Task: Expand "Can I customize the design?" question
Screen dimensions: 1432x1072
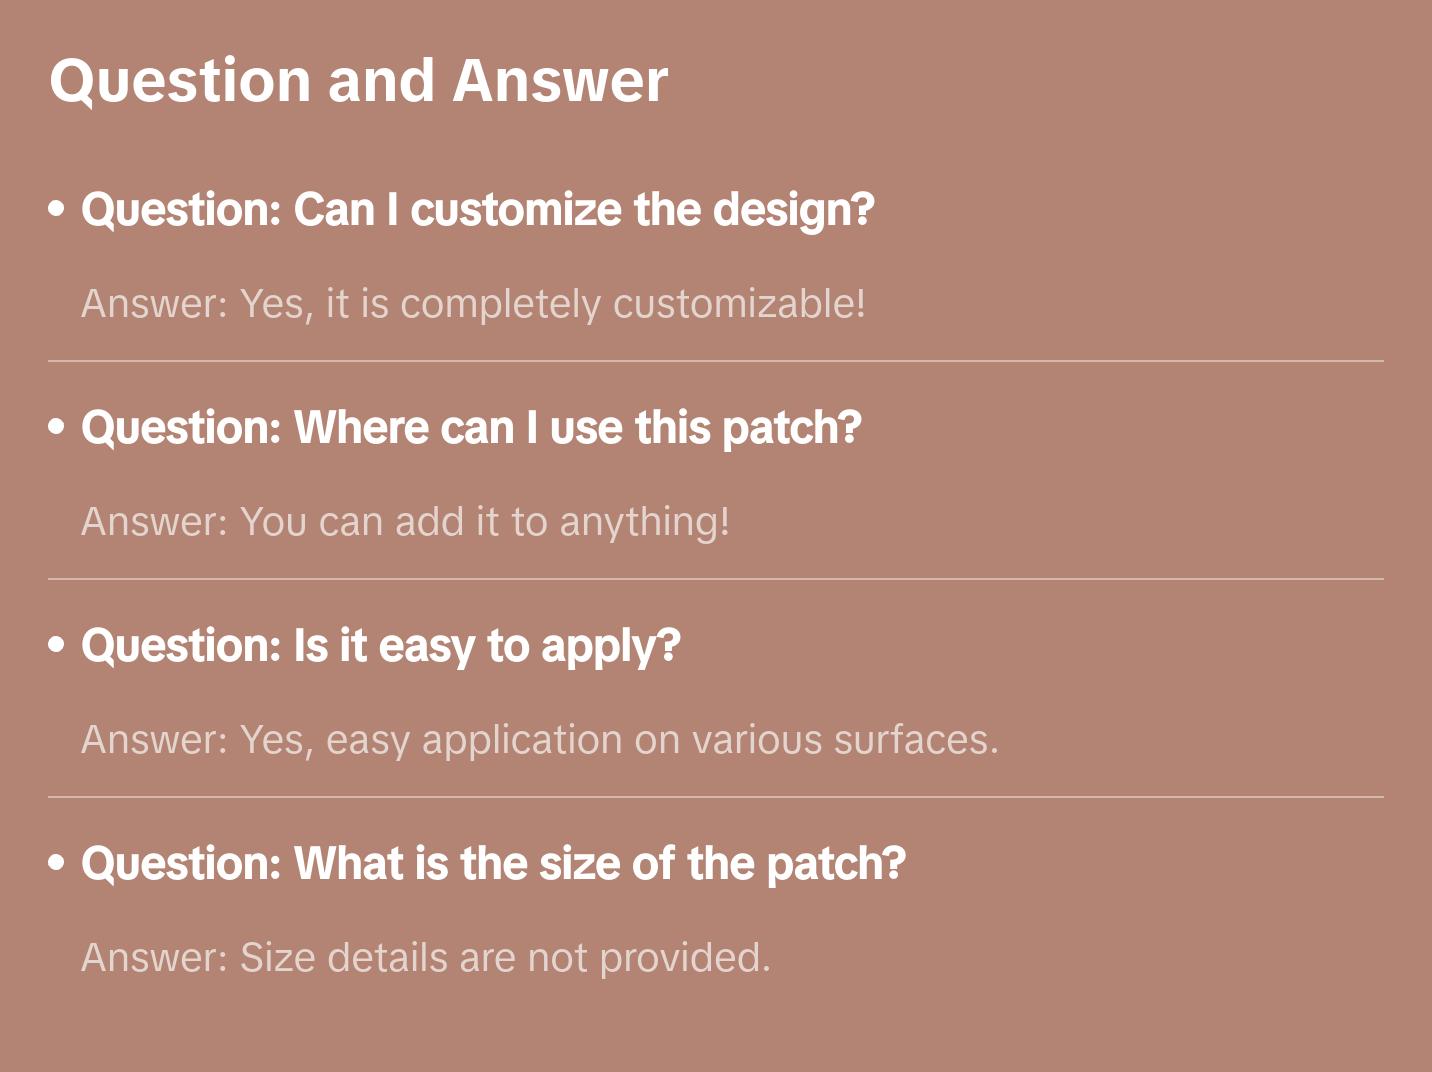Action: pos(477,210)
